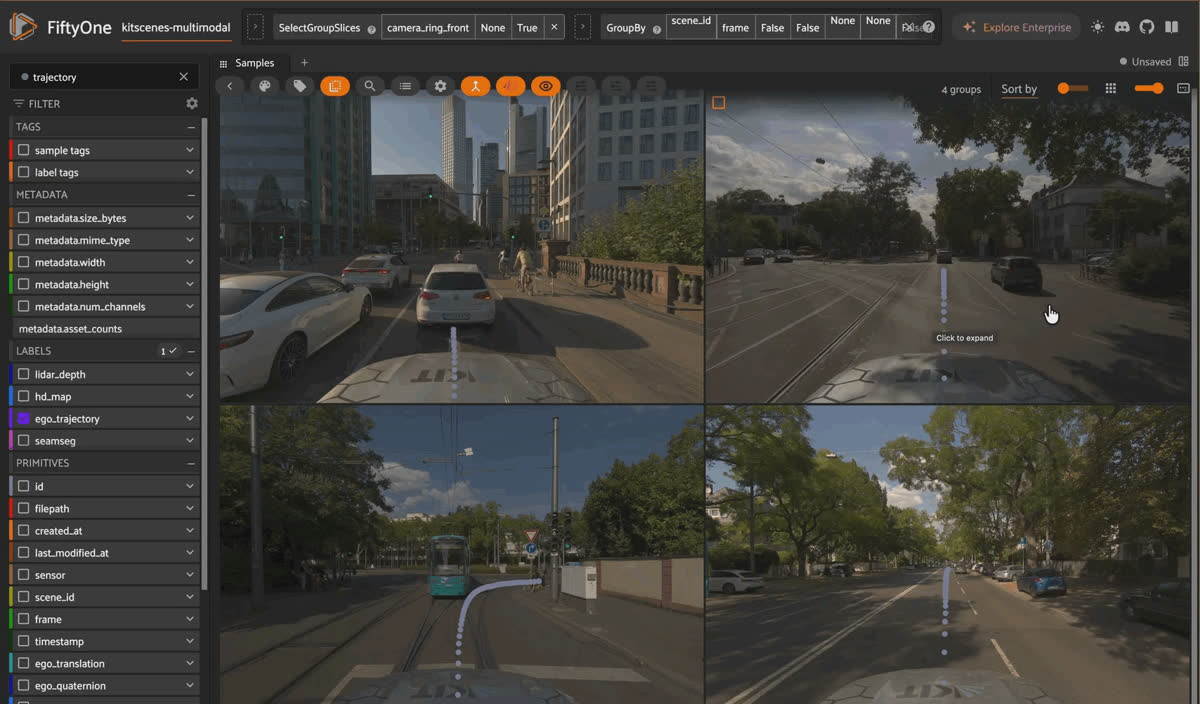The width and height of the screenshot is (1200, 704).
Task: Open the Sort by option
Action: coord(1019,89)
